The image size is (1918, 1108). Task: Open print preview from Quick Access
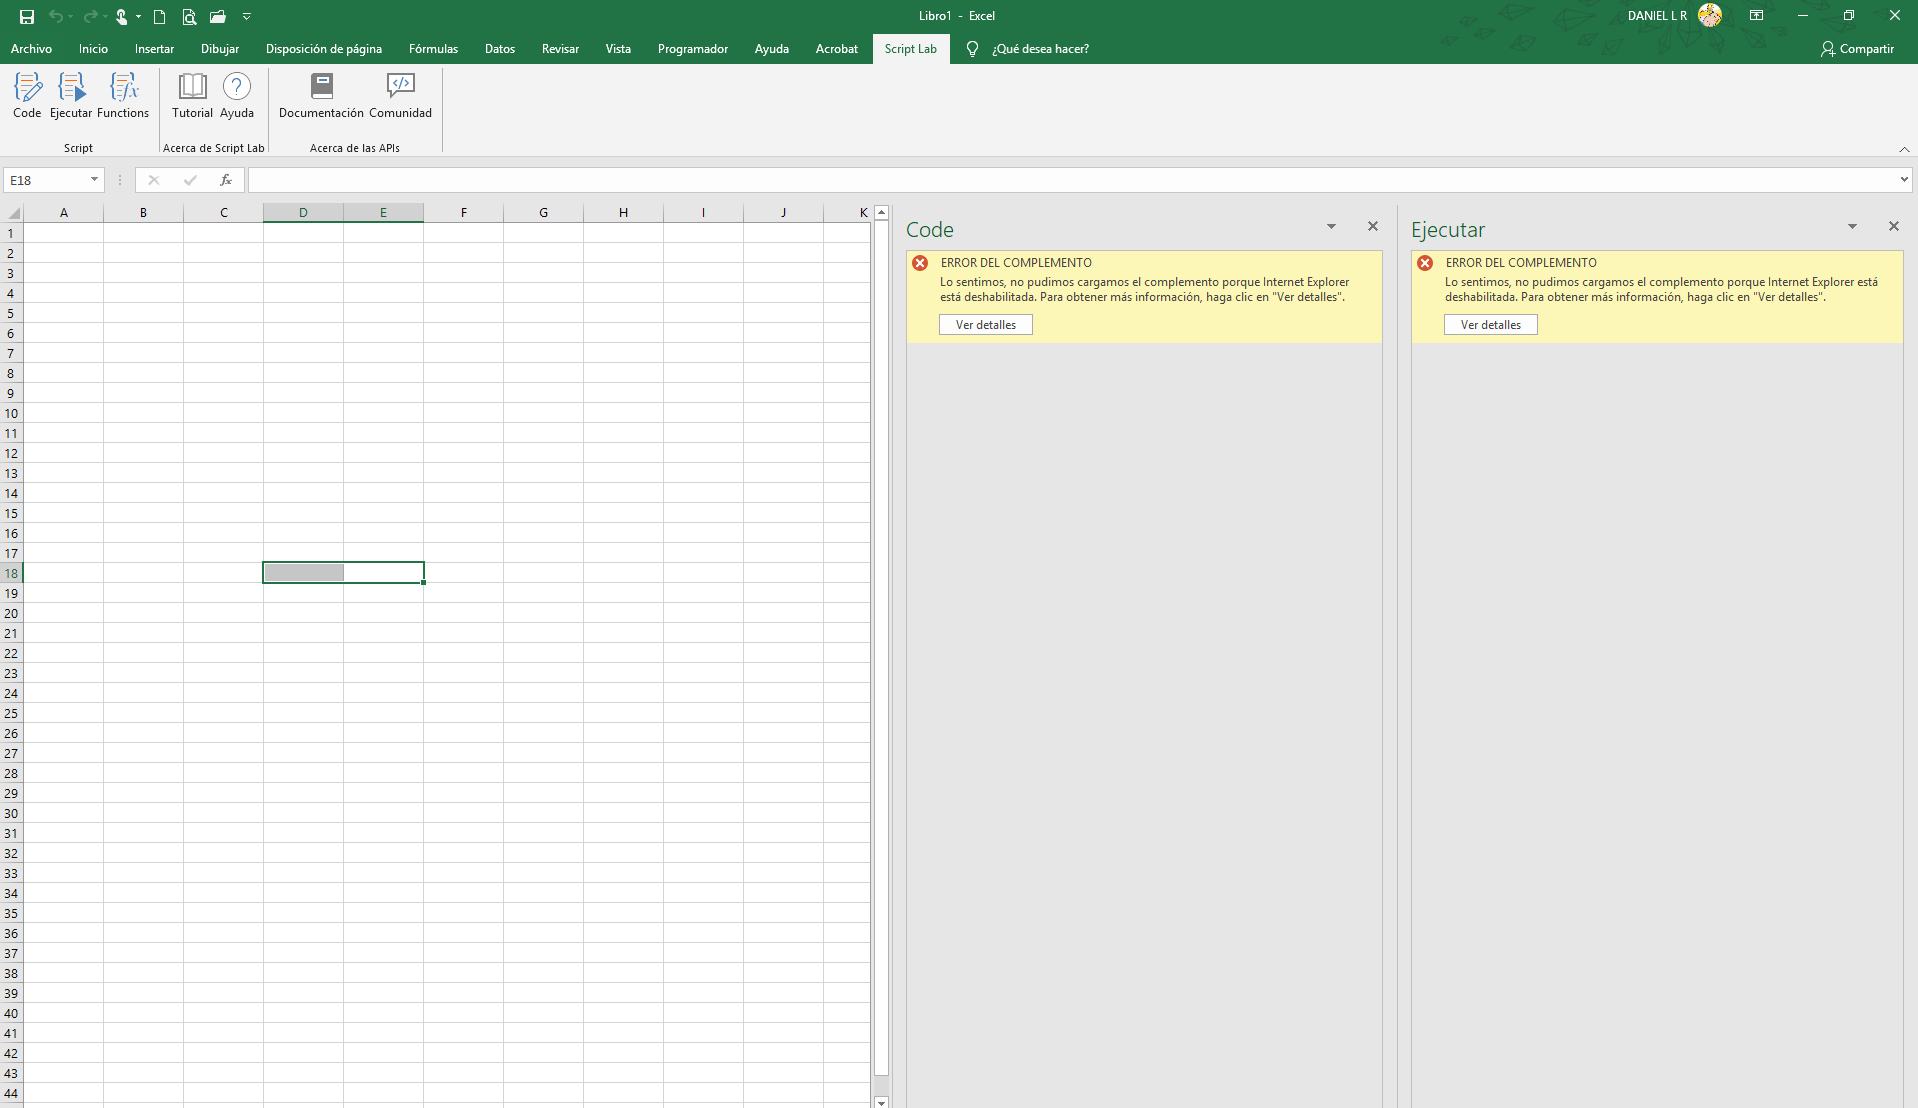point(189,16)
